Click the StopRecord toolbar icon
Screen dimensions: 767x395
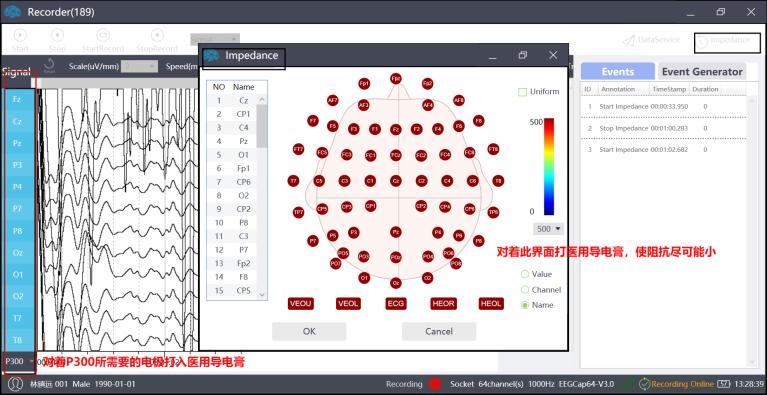tap(157, 36)
